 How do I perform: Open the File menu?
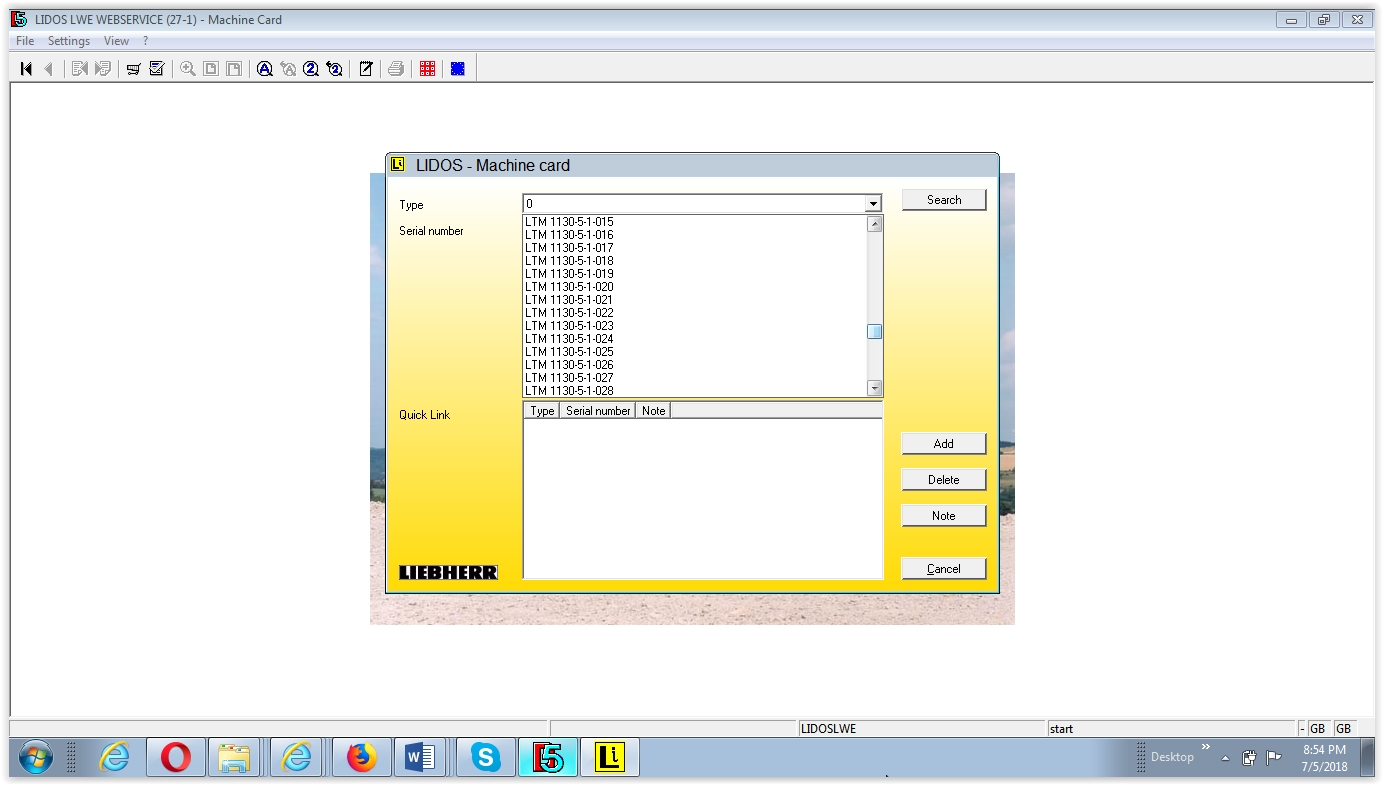[x=25, y=41]
